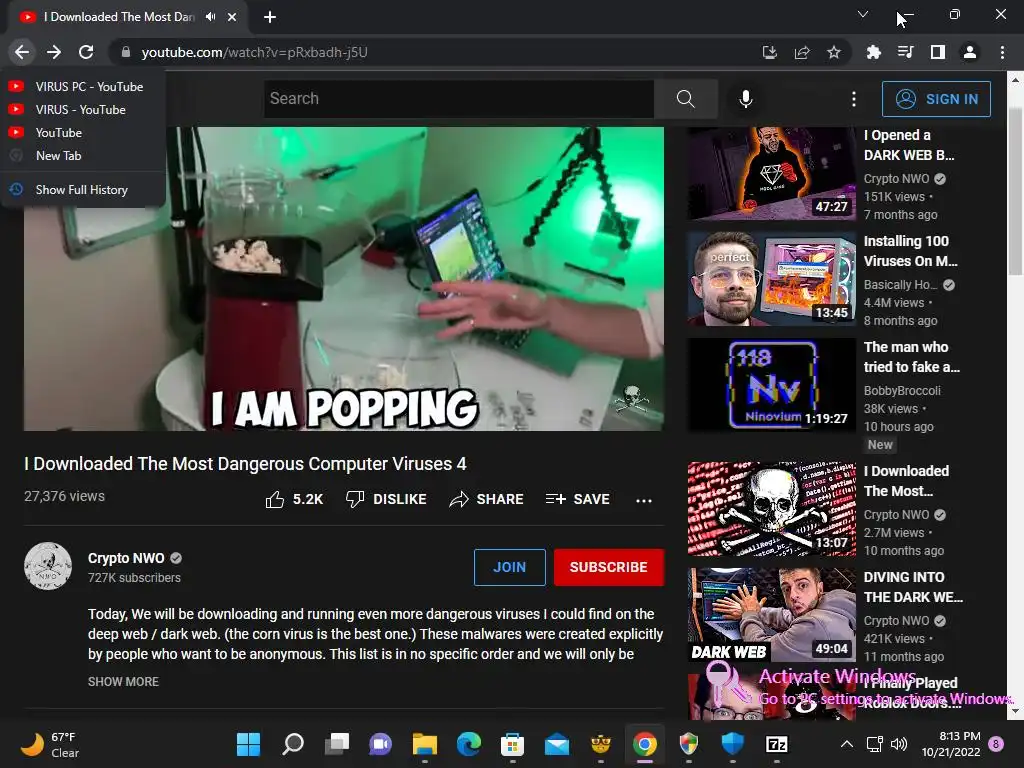Click the SHARE button under the video

(x=487, y=500)
